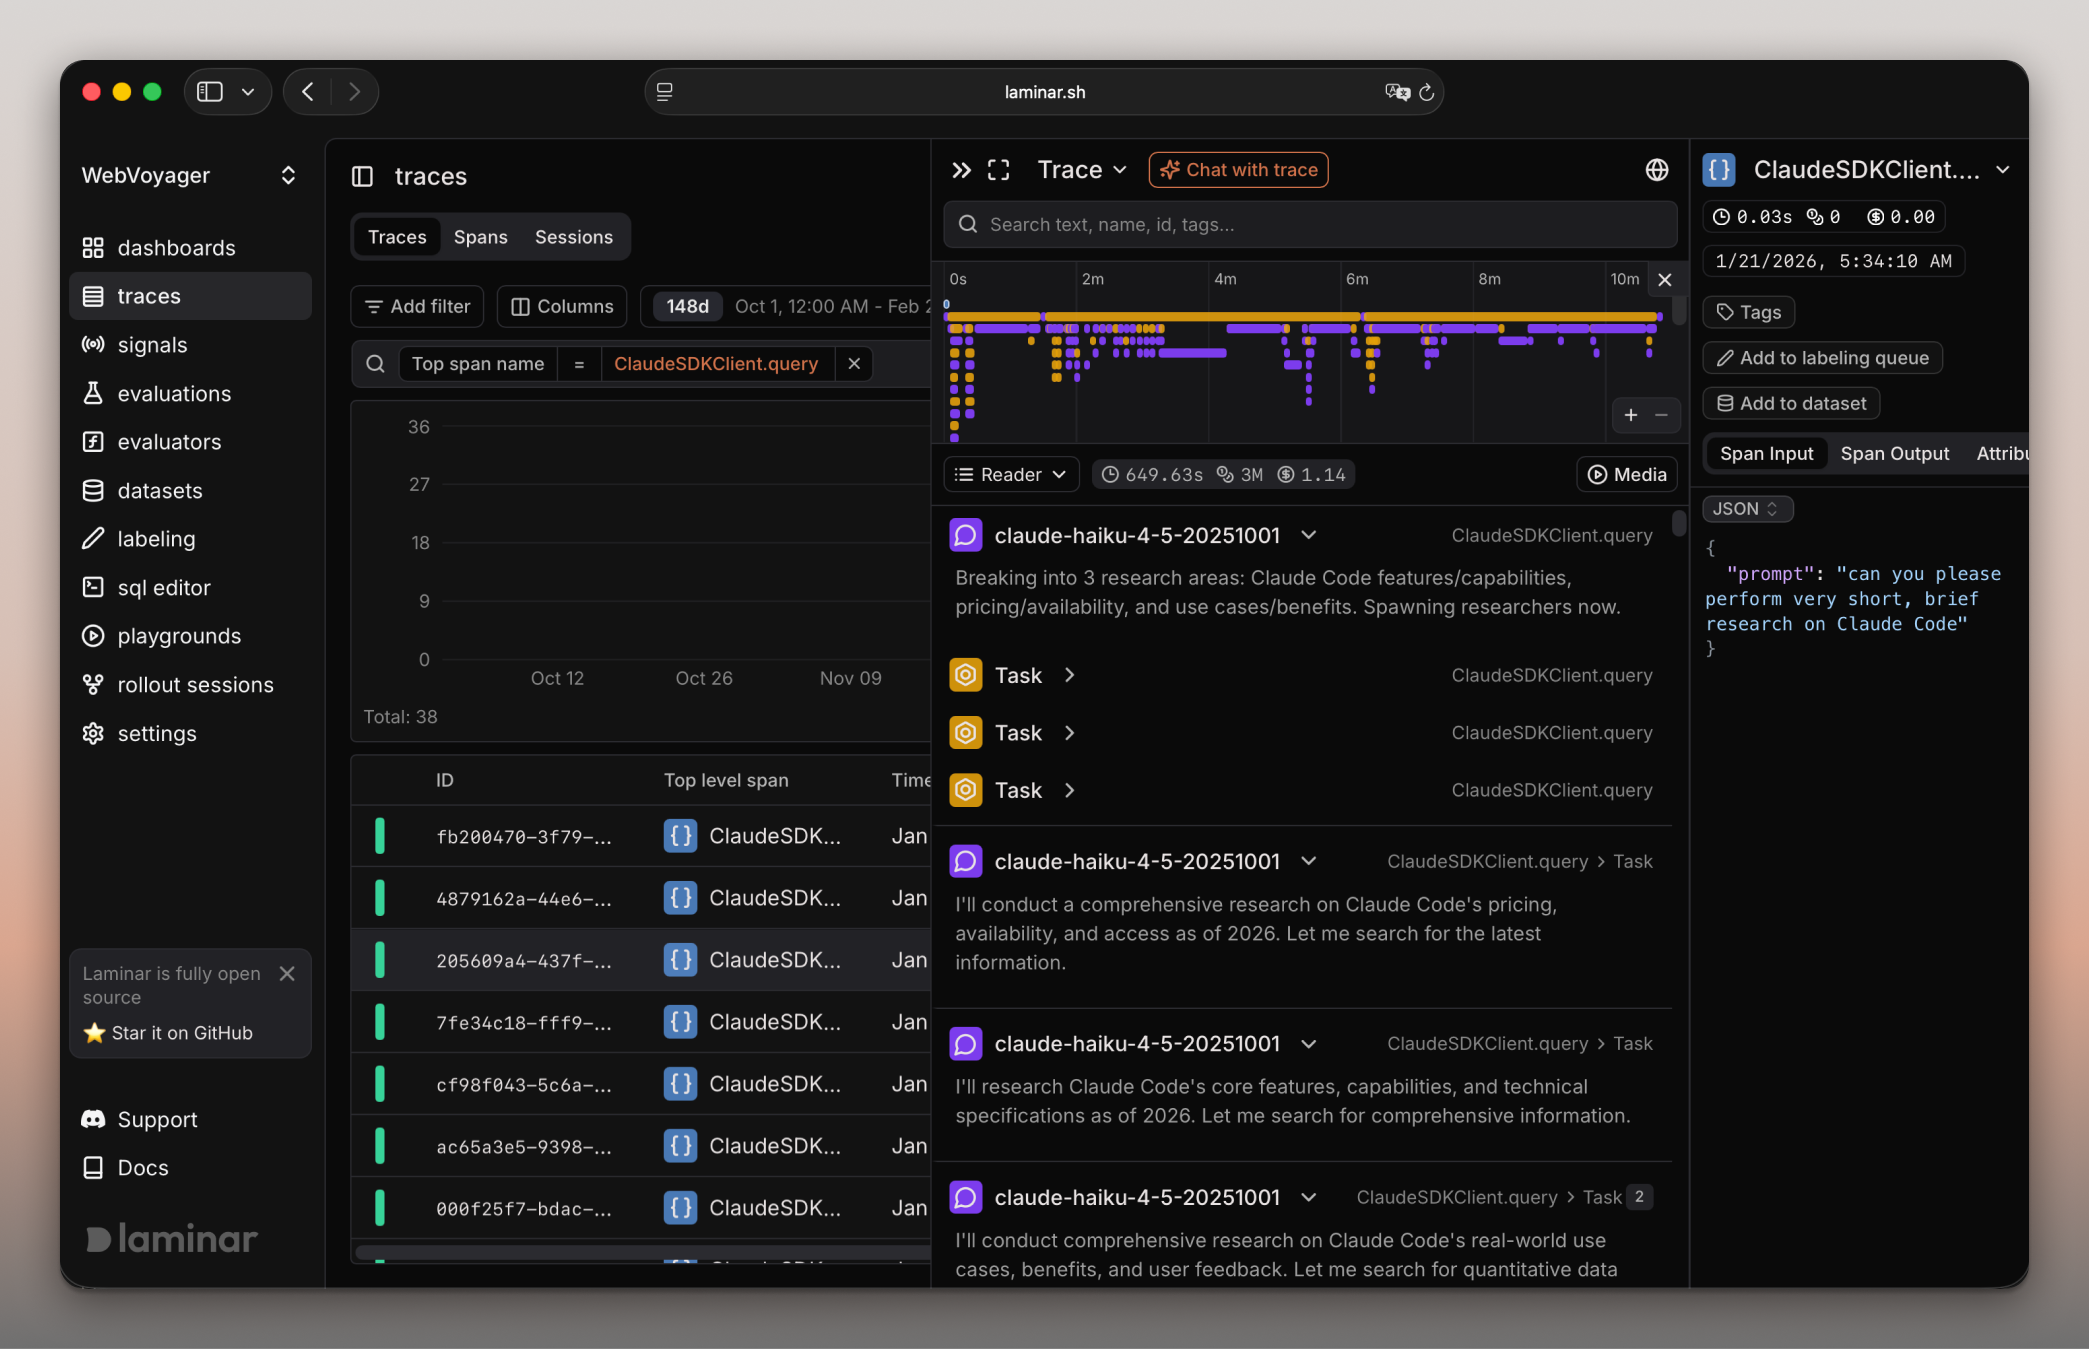This screenshot has height=1349, width=2089.
Task: Zoom in timeline with plus icon
Action: tap(1630, 415)
